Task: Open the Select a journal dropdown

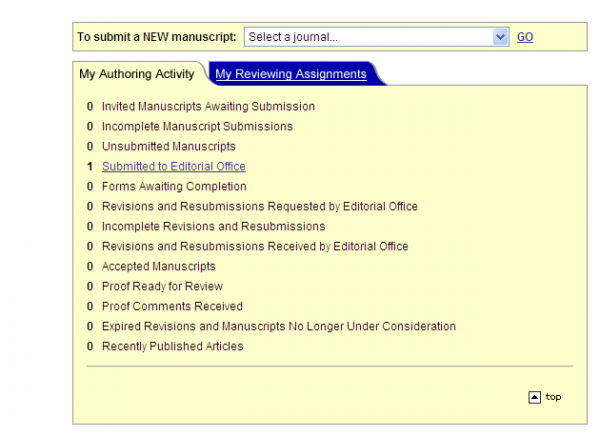Action: [376, 37]
